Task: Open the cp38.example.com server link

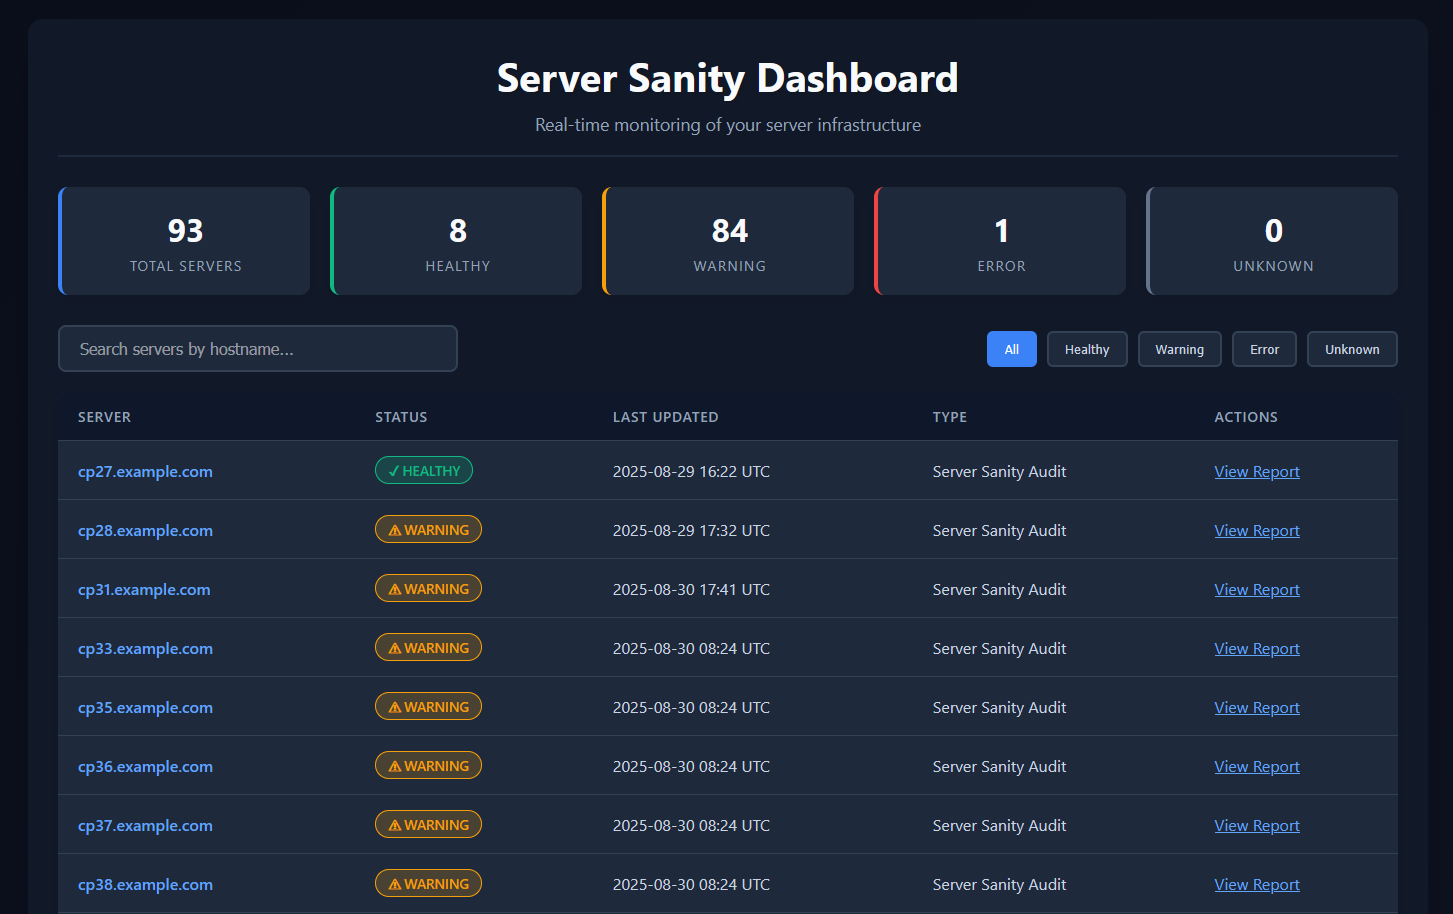Action: click(x=145, y=885)
